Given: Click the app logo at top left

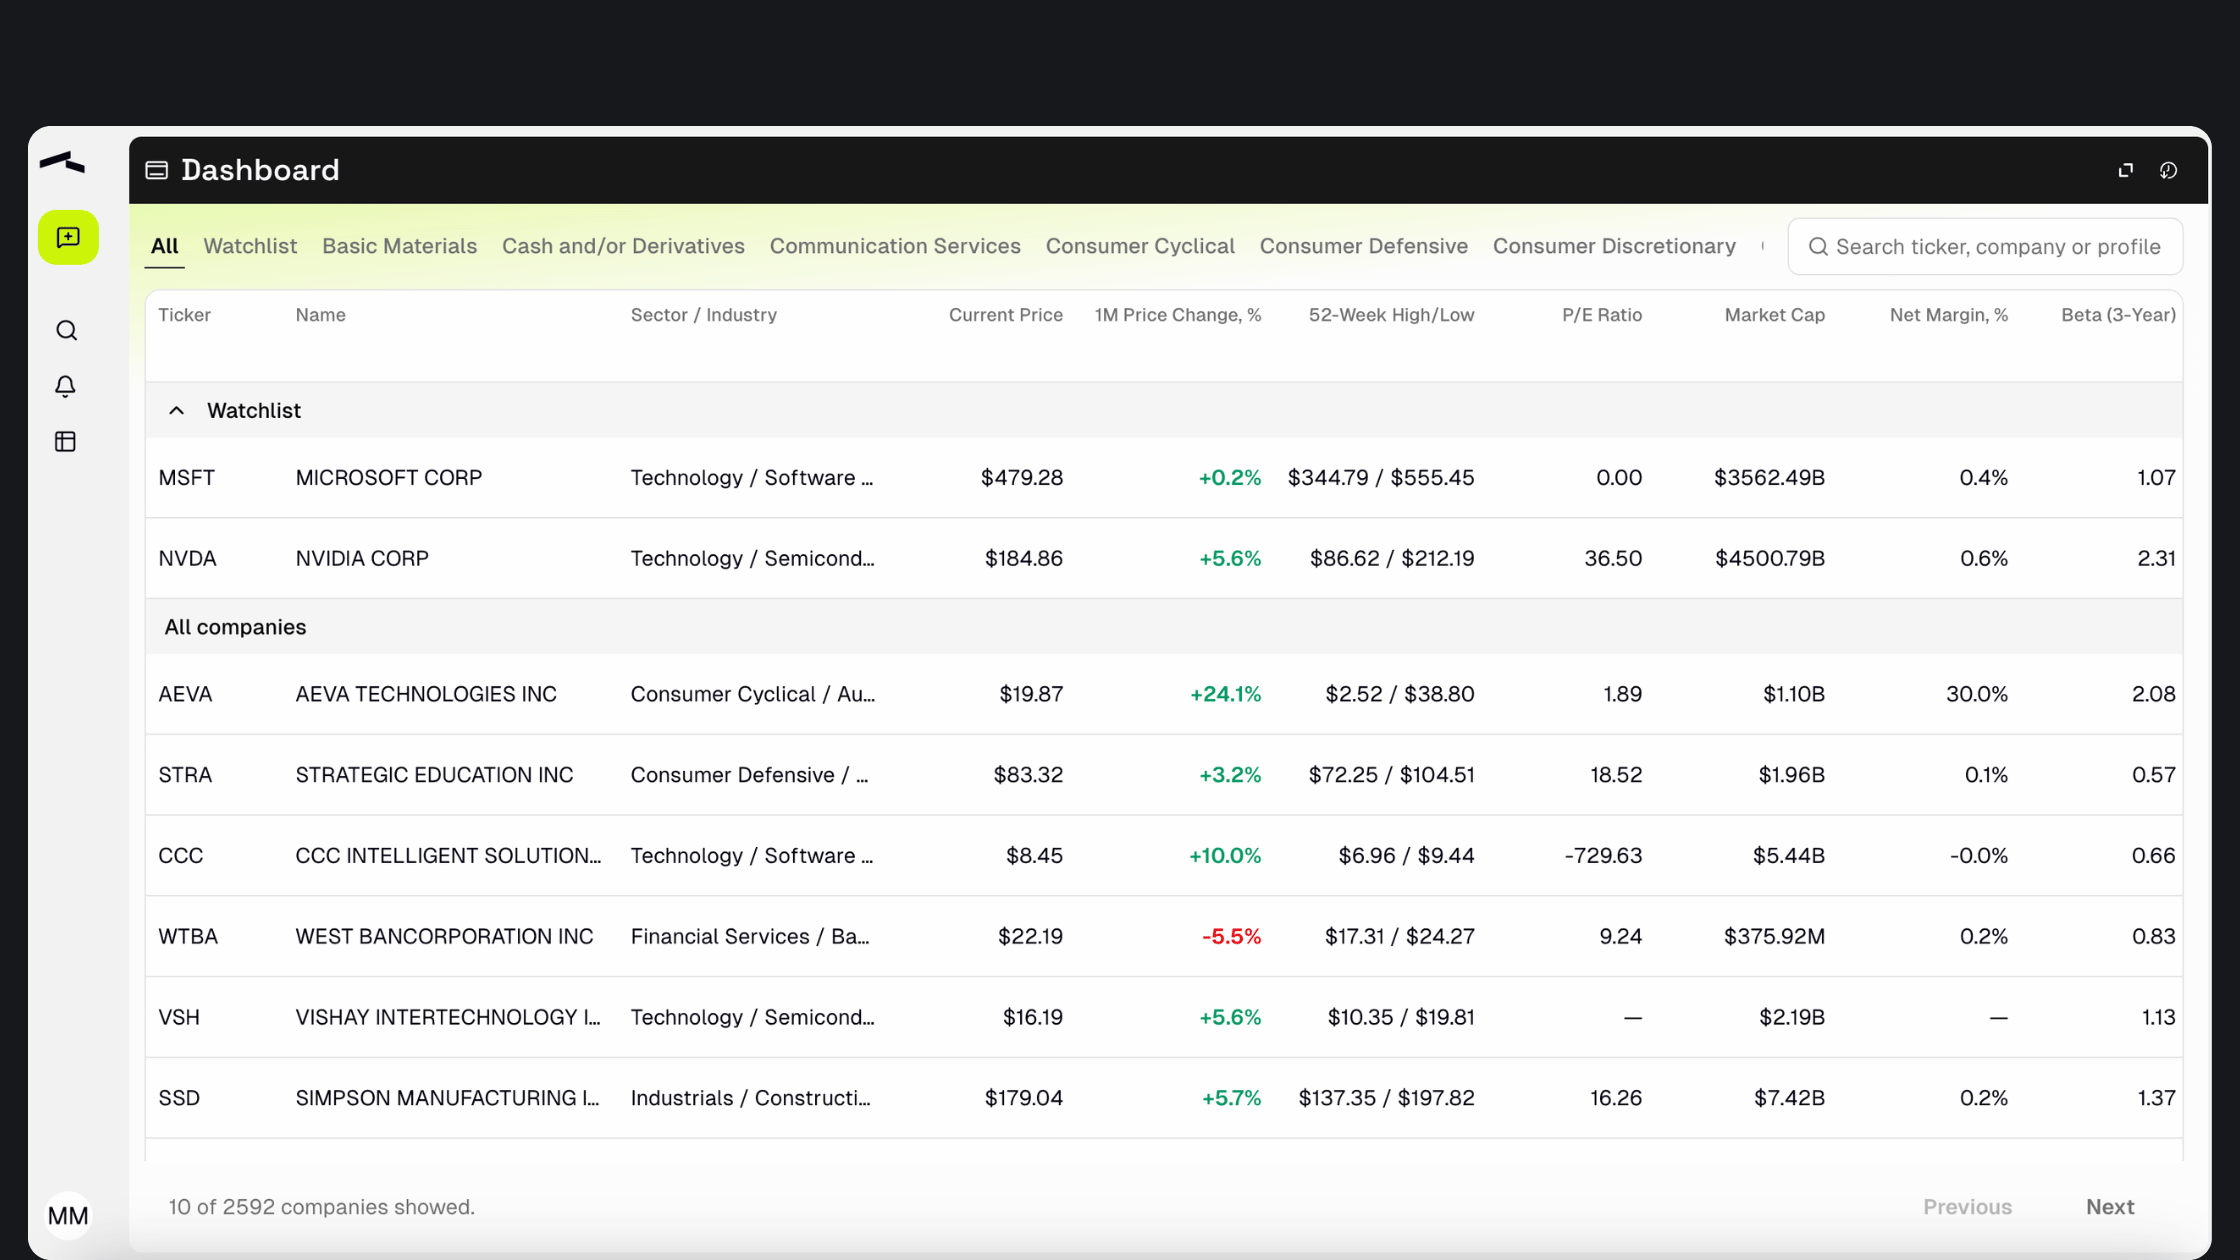Looking at the screenshot, I should (x=63, y=162).
